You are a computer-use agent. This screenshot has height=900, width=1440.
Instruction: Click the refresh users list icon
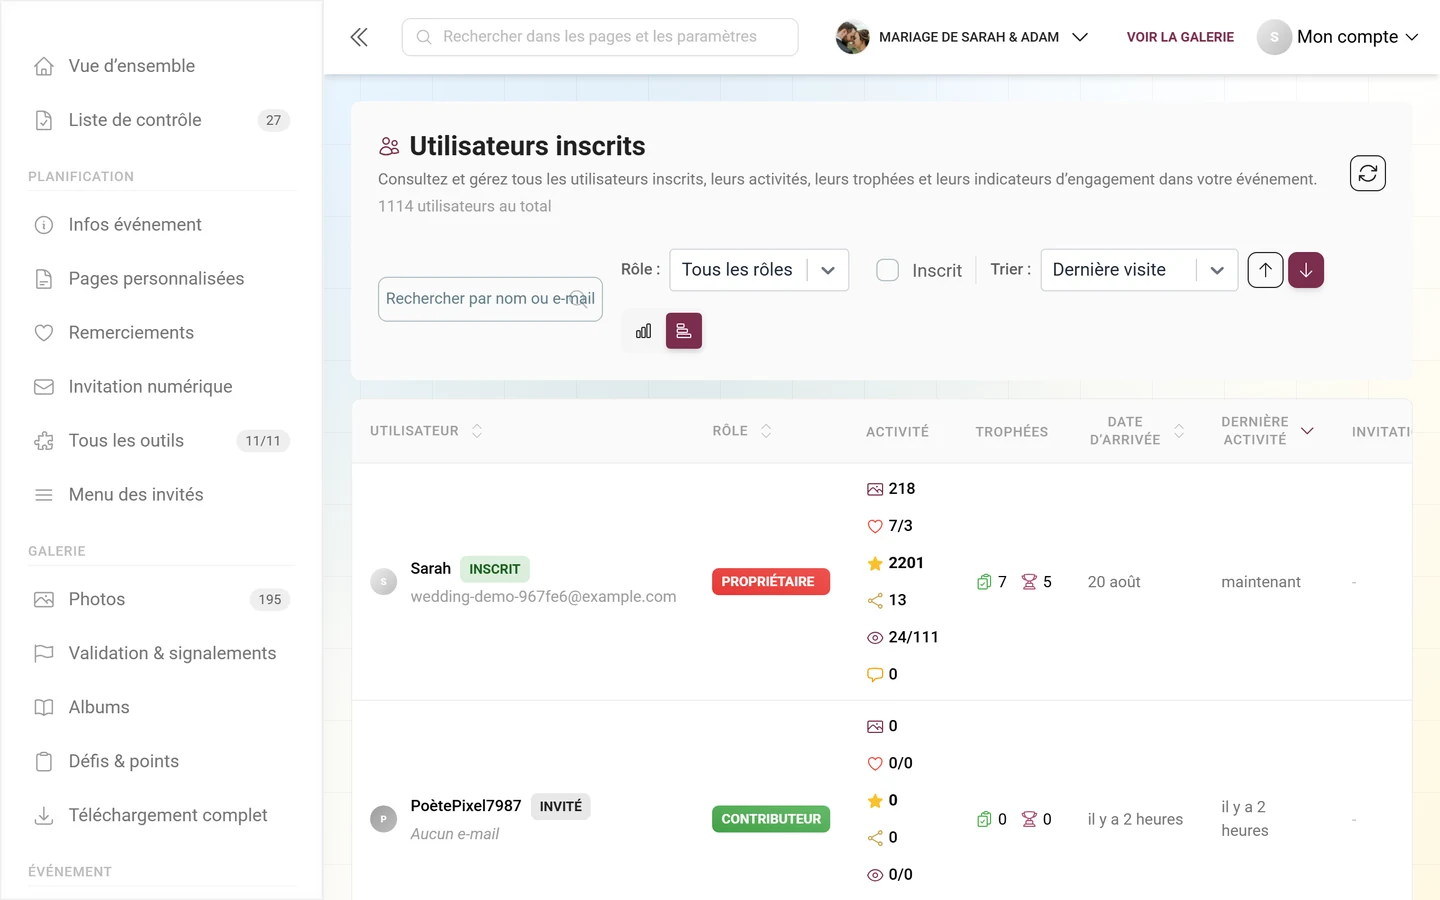[1367, 173]
